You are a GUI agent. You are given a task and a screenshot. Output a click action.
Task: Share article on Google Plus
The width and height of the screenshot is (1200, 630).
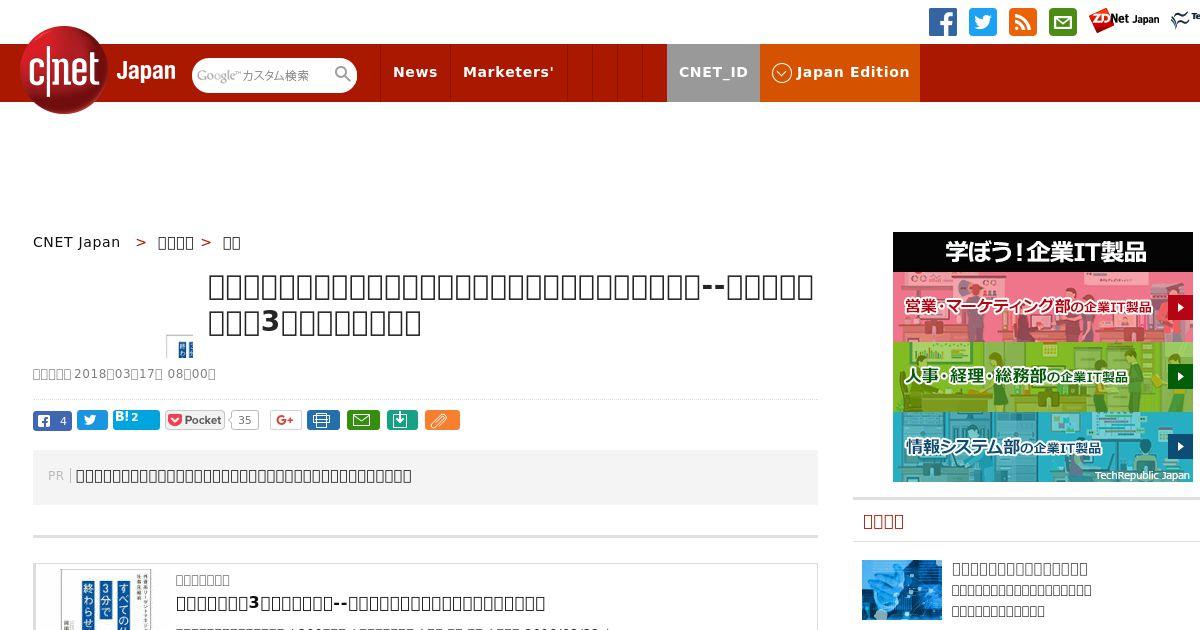(285, 420)
